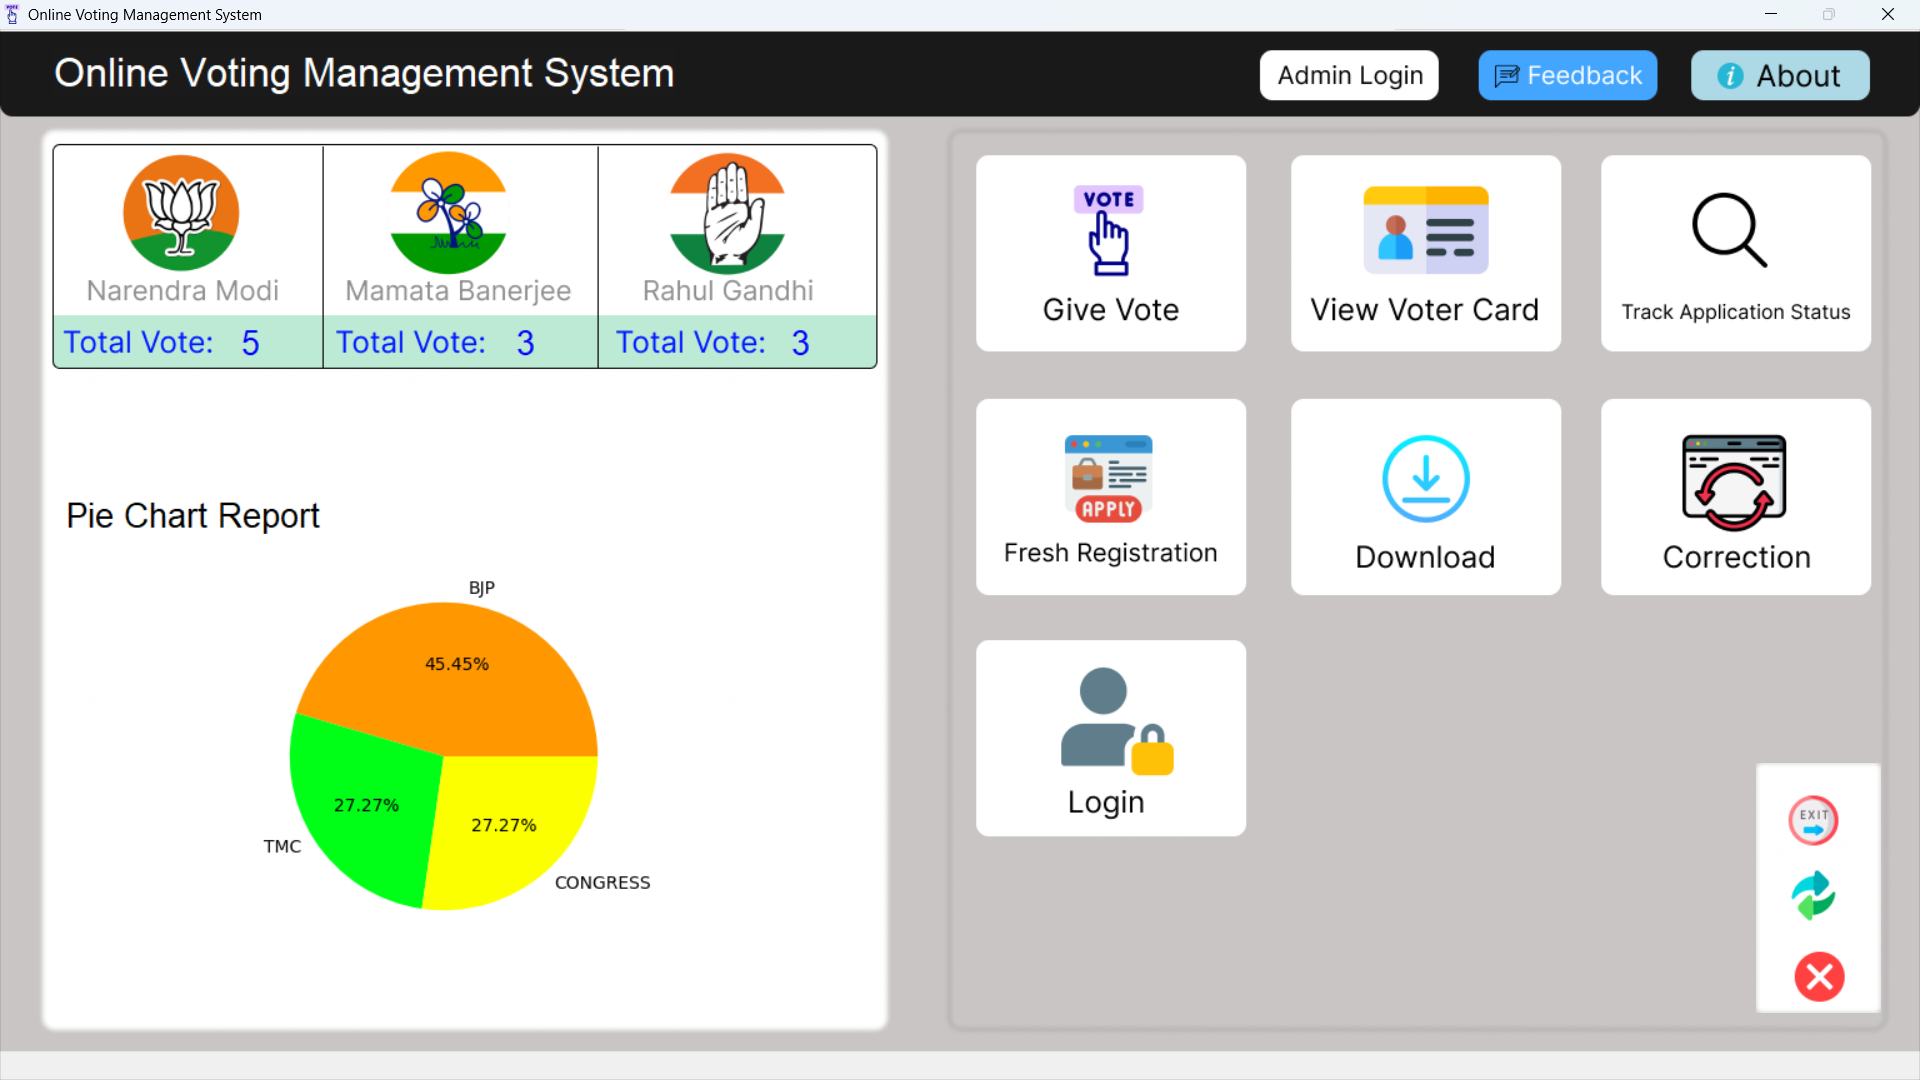This screenshot has height=1080, width=1920.
Task: Select the CONGRESS pie chart label
Action: click(602, 883)
